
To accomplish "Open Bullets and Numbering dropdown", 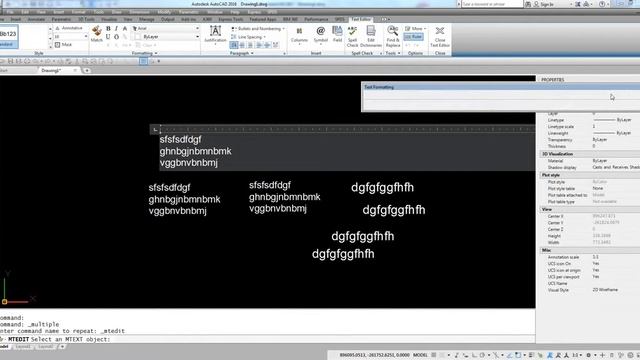I will 258,29.
